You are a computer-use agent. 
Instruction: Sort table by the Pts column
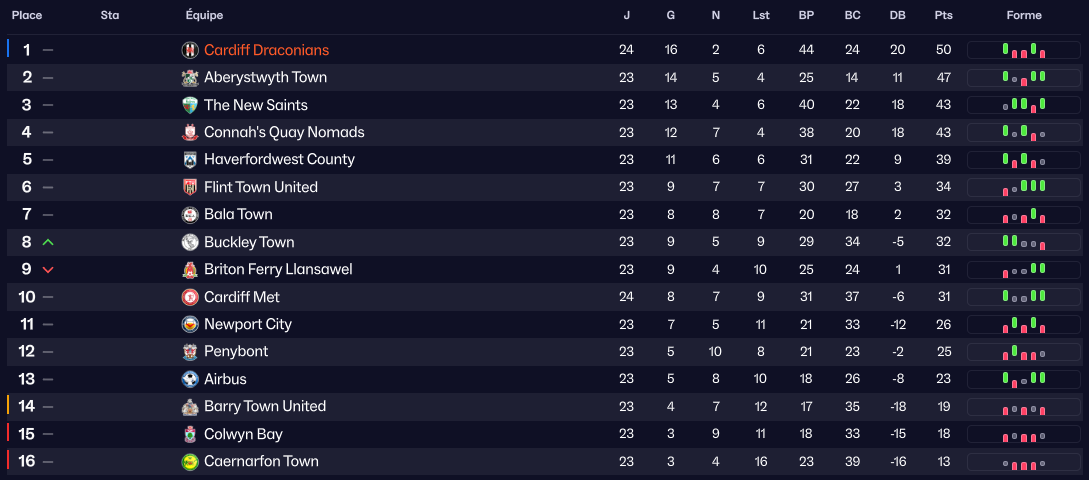click(943, 15)
